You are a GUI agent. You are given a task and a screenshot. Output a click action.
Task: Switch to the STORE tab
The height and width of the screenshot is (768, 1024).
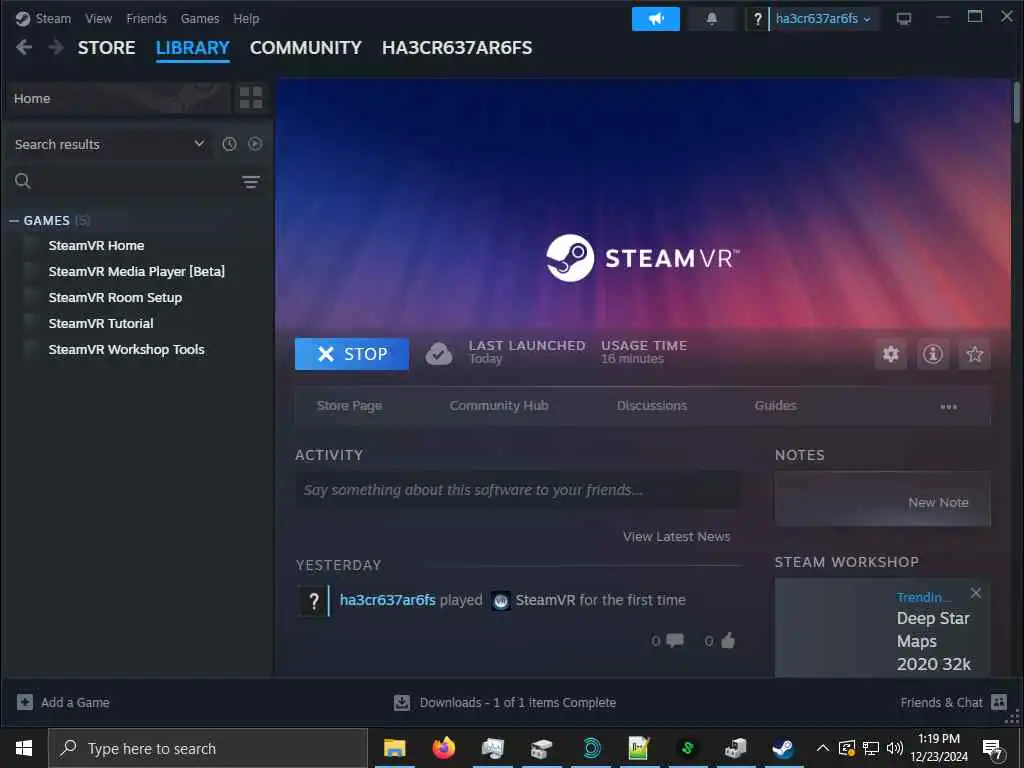(106, 48)
